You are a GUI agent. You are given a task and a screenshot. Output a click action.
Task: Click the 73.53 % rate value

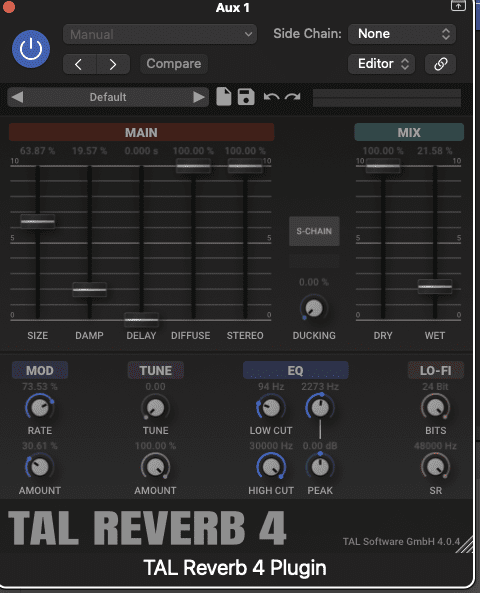40,387
